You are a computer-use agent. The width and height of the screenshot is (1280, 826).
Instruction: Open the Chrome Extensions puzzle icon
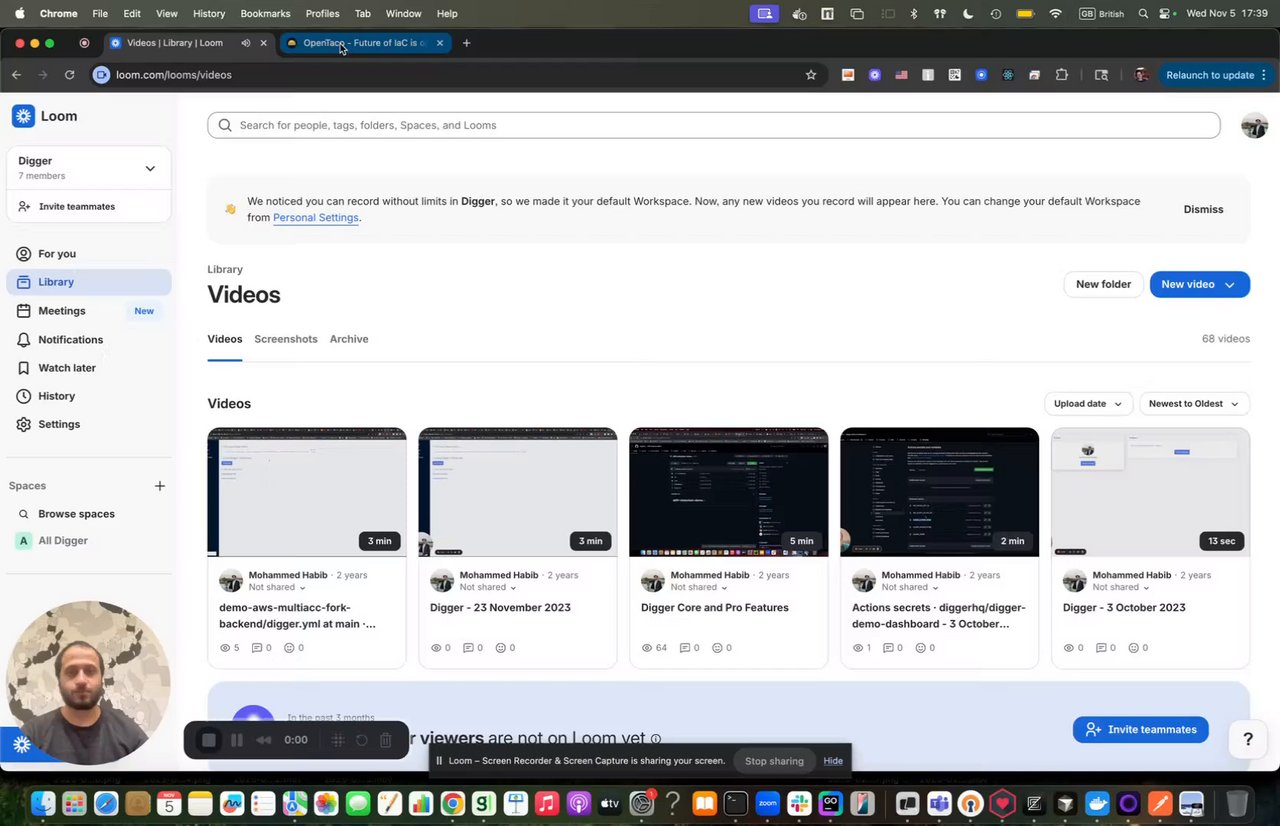(x=1062, y=75)
